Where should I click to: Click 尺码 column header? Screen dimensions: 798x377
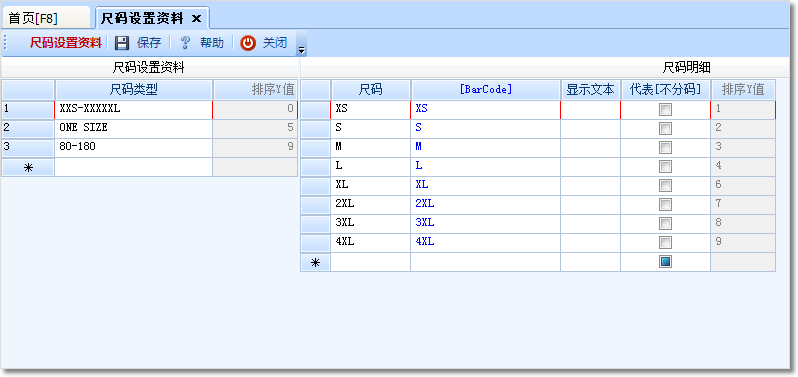pyautogui.click(x=370, y=90)
